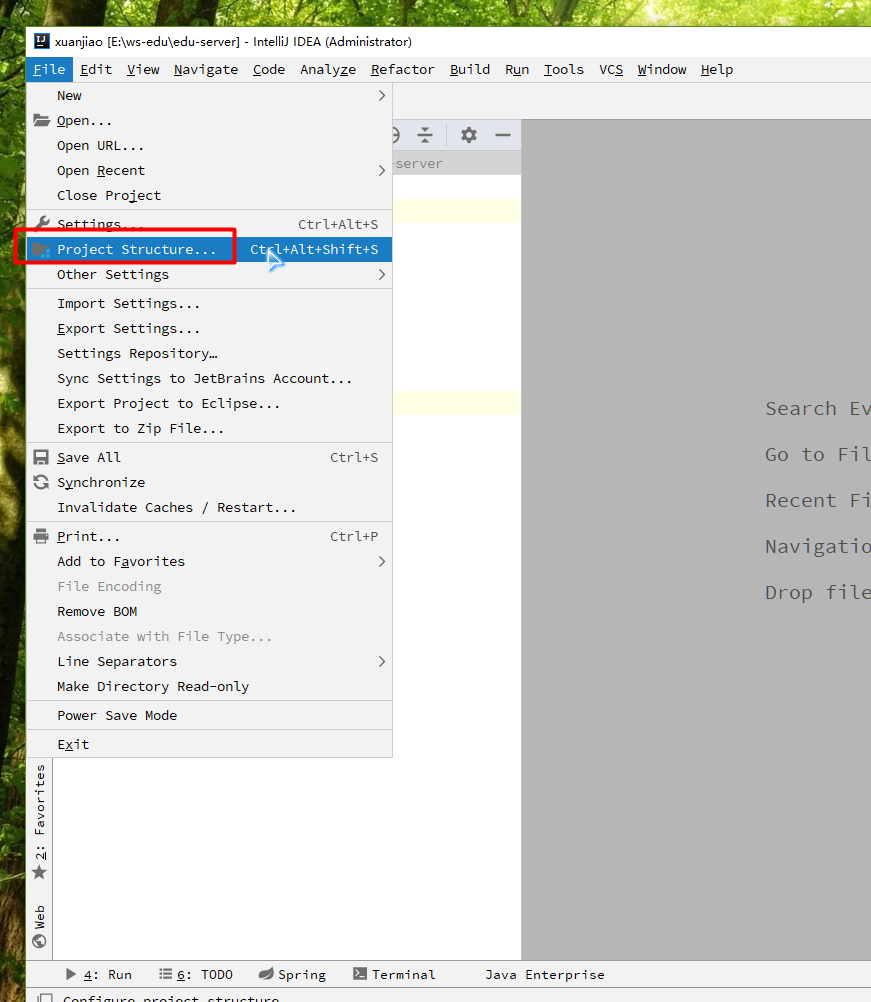
Task: Open the Build menu
Action: click(470, 70)
